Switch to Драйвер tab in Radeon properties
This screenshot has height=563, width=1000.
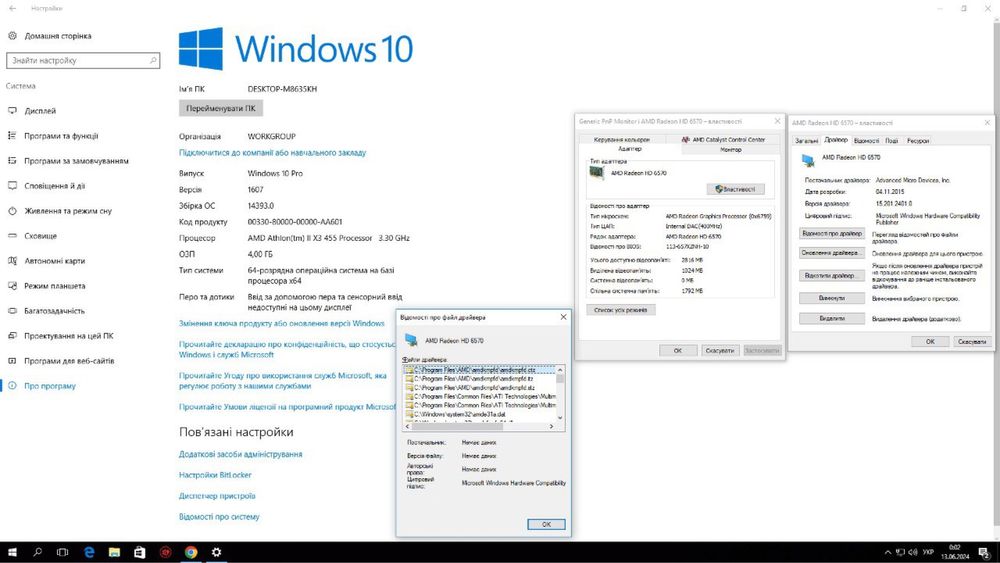[836, 140]
